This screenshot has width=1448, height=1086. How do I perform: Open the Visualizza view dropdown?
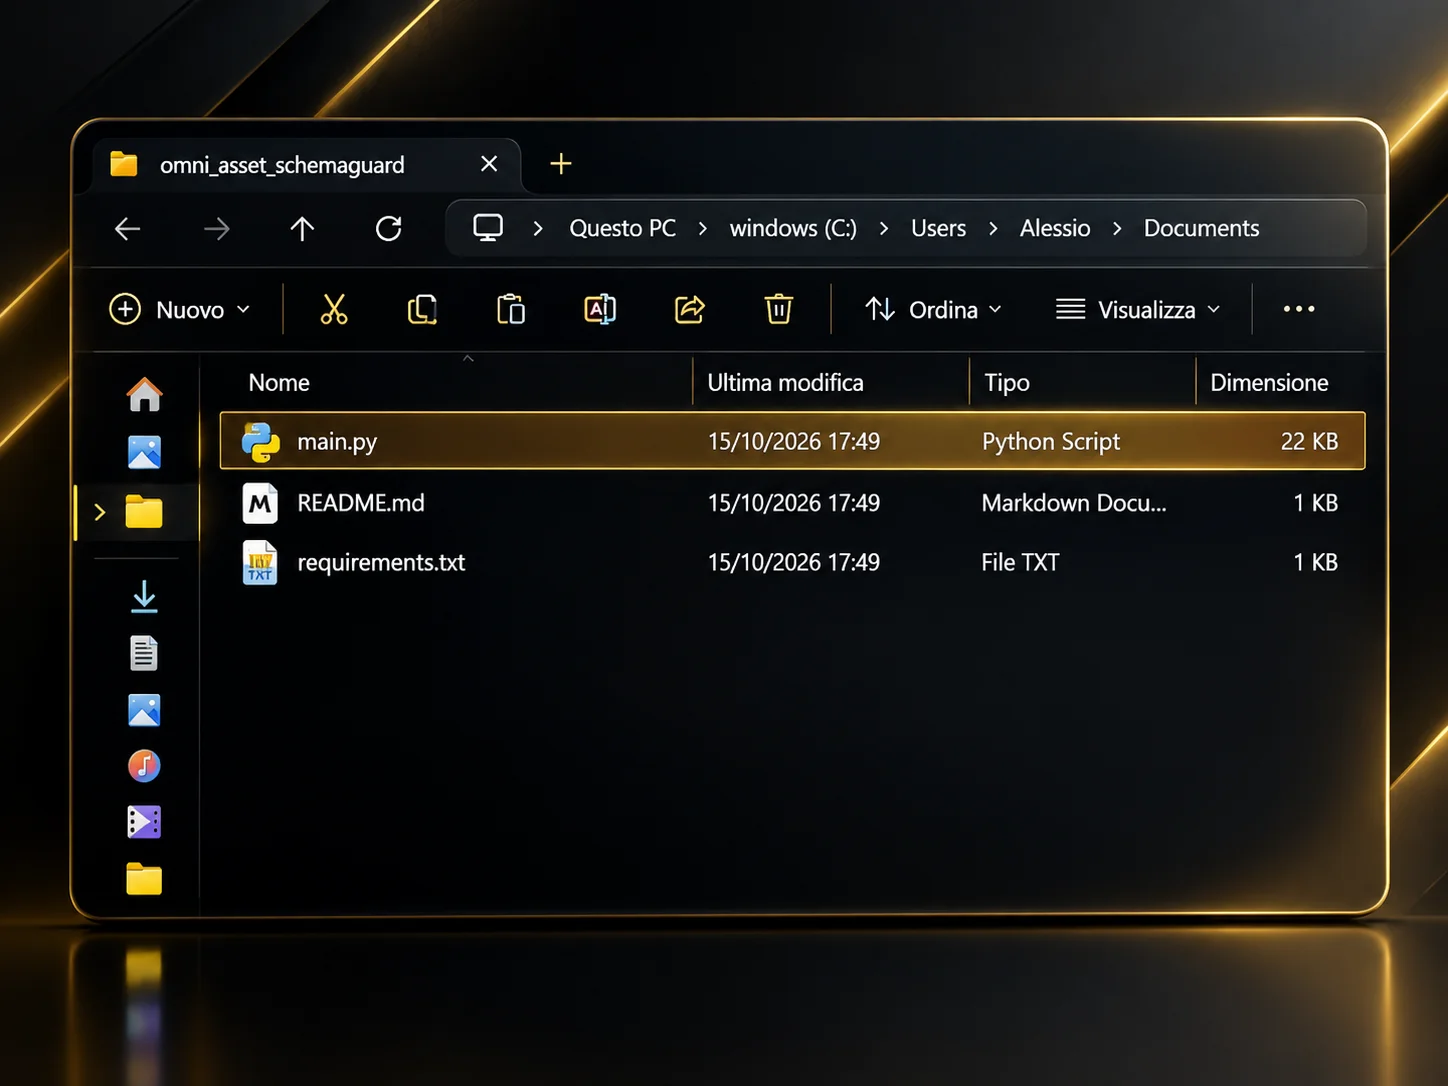pos(1138,309)
